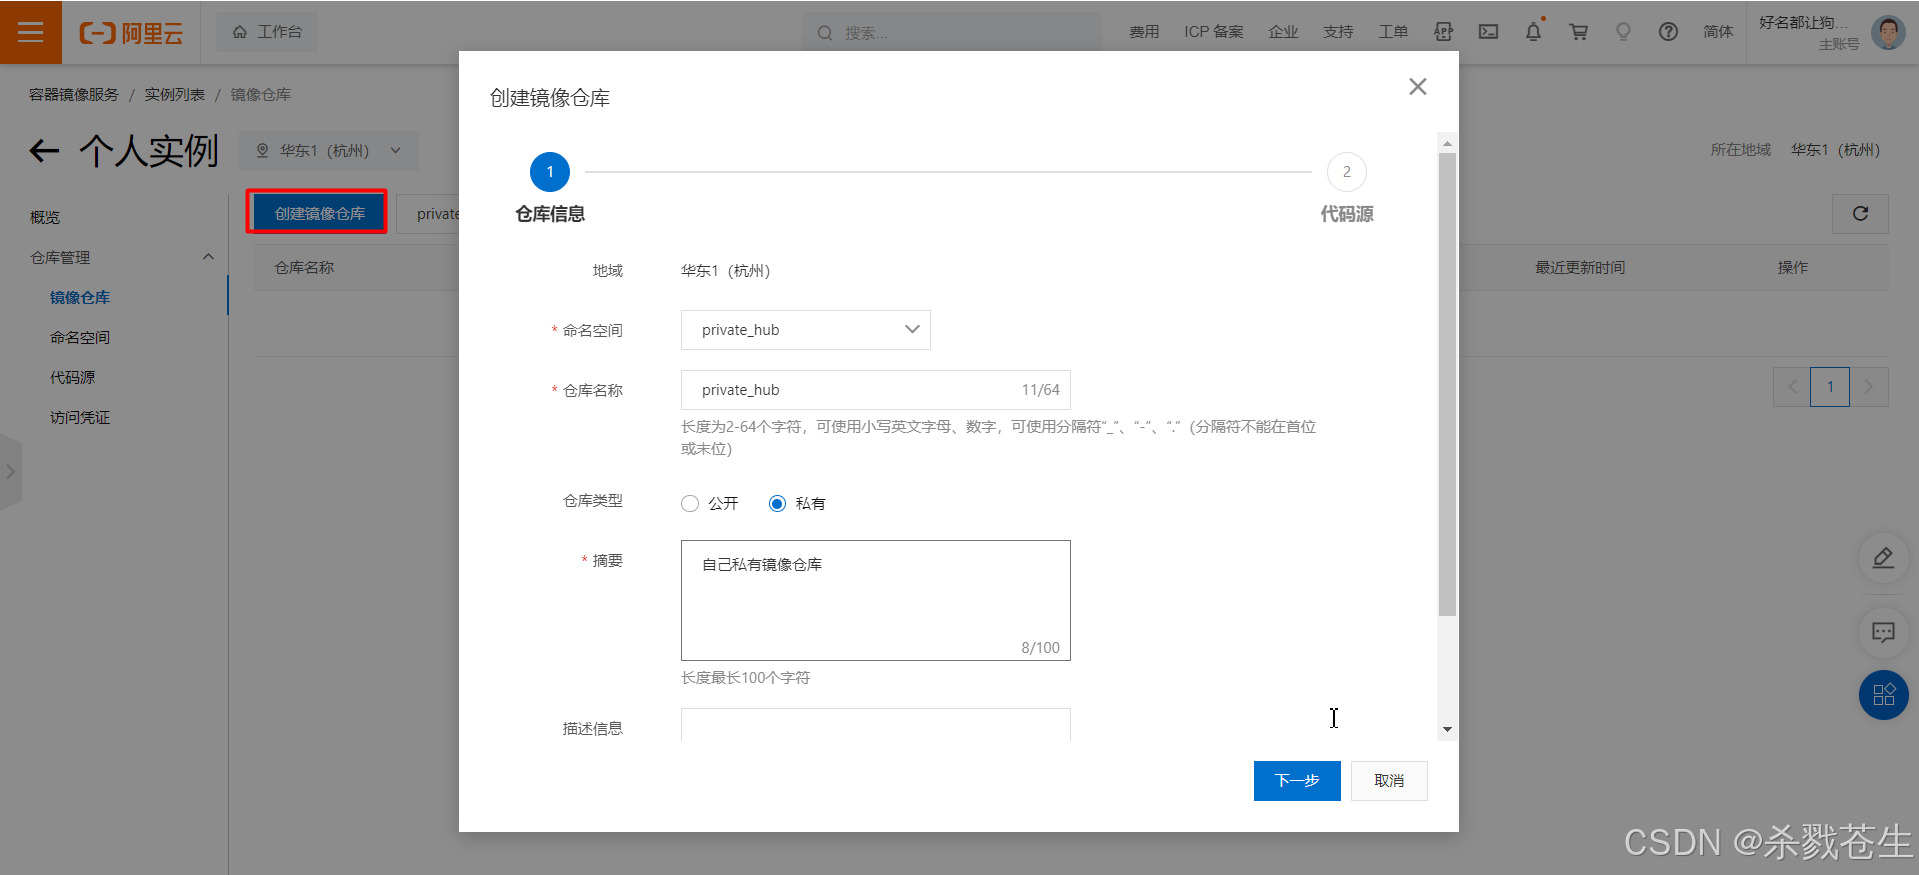Select the 私有 repository type
1919x875 pixels.
[777, 503]
